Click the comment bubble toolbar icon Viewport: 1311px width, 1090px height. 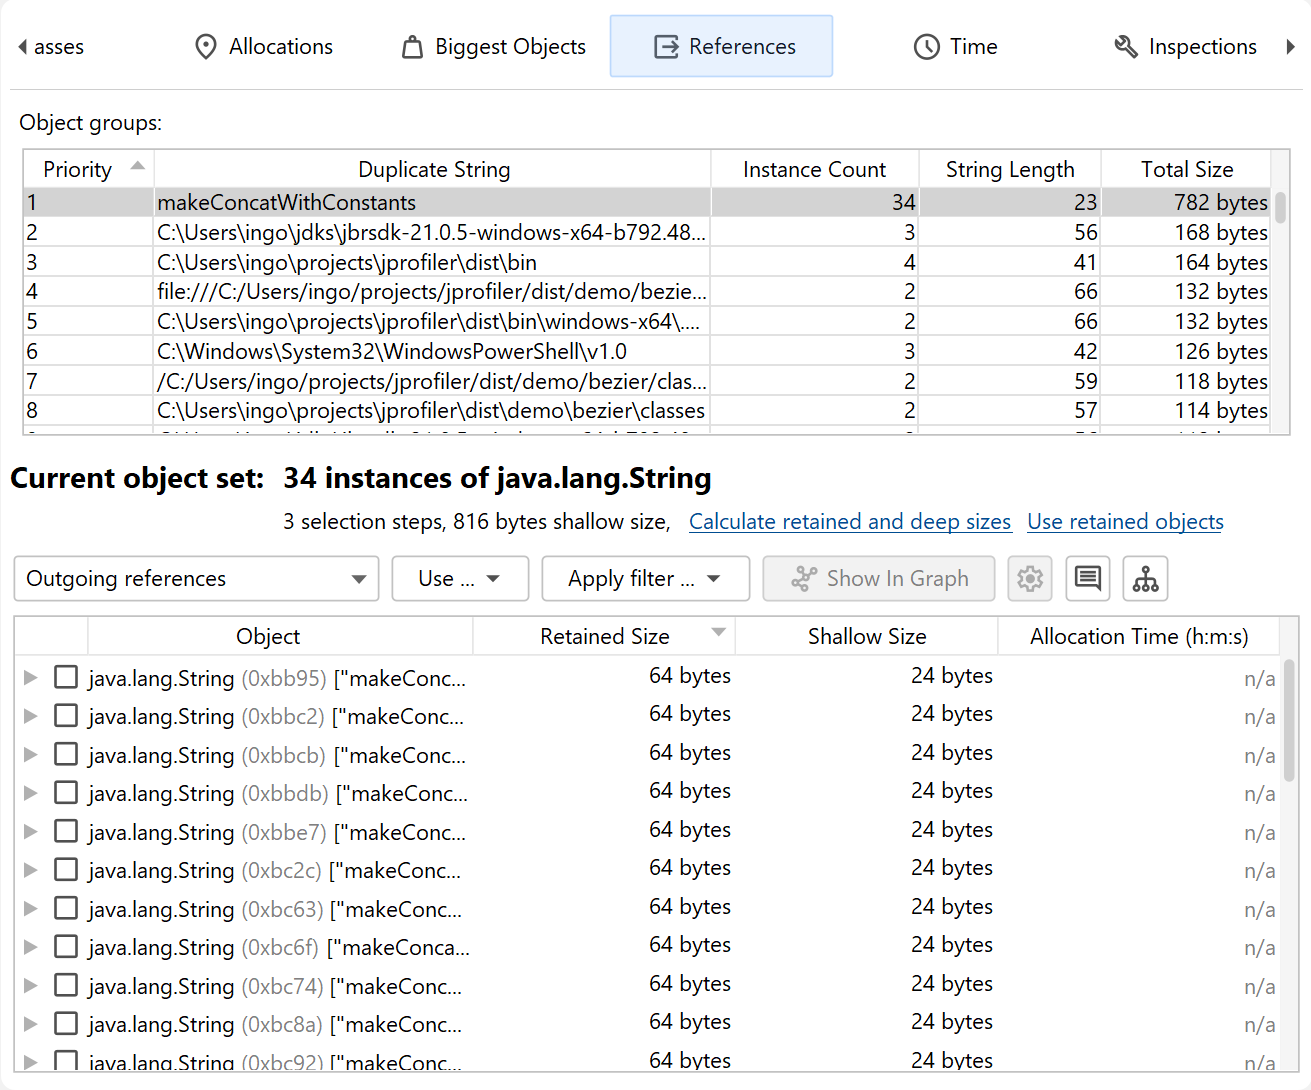tap(1087, 579)
